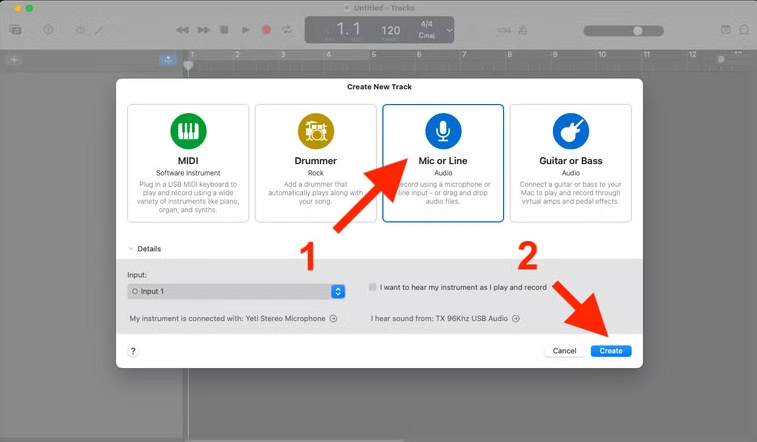
Task: Open input device settings arrow next to Yeti Stereo Microphone
Action: [x=333, y=318]
